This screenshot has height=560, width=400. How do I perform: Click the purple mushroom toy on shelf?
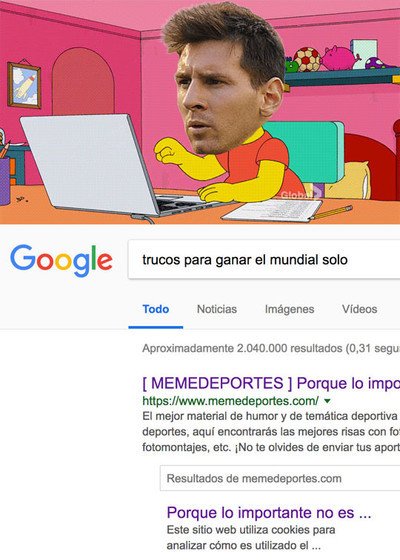point(379,63)
